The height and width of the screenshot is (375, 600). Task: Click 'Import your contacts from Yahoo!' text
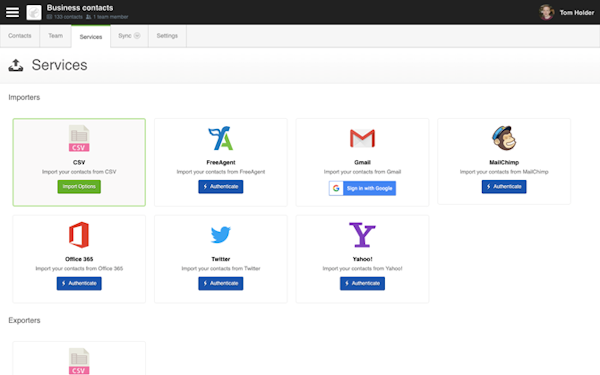pyautogui.click(x=362, y=269)
